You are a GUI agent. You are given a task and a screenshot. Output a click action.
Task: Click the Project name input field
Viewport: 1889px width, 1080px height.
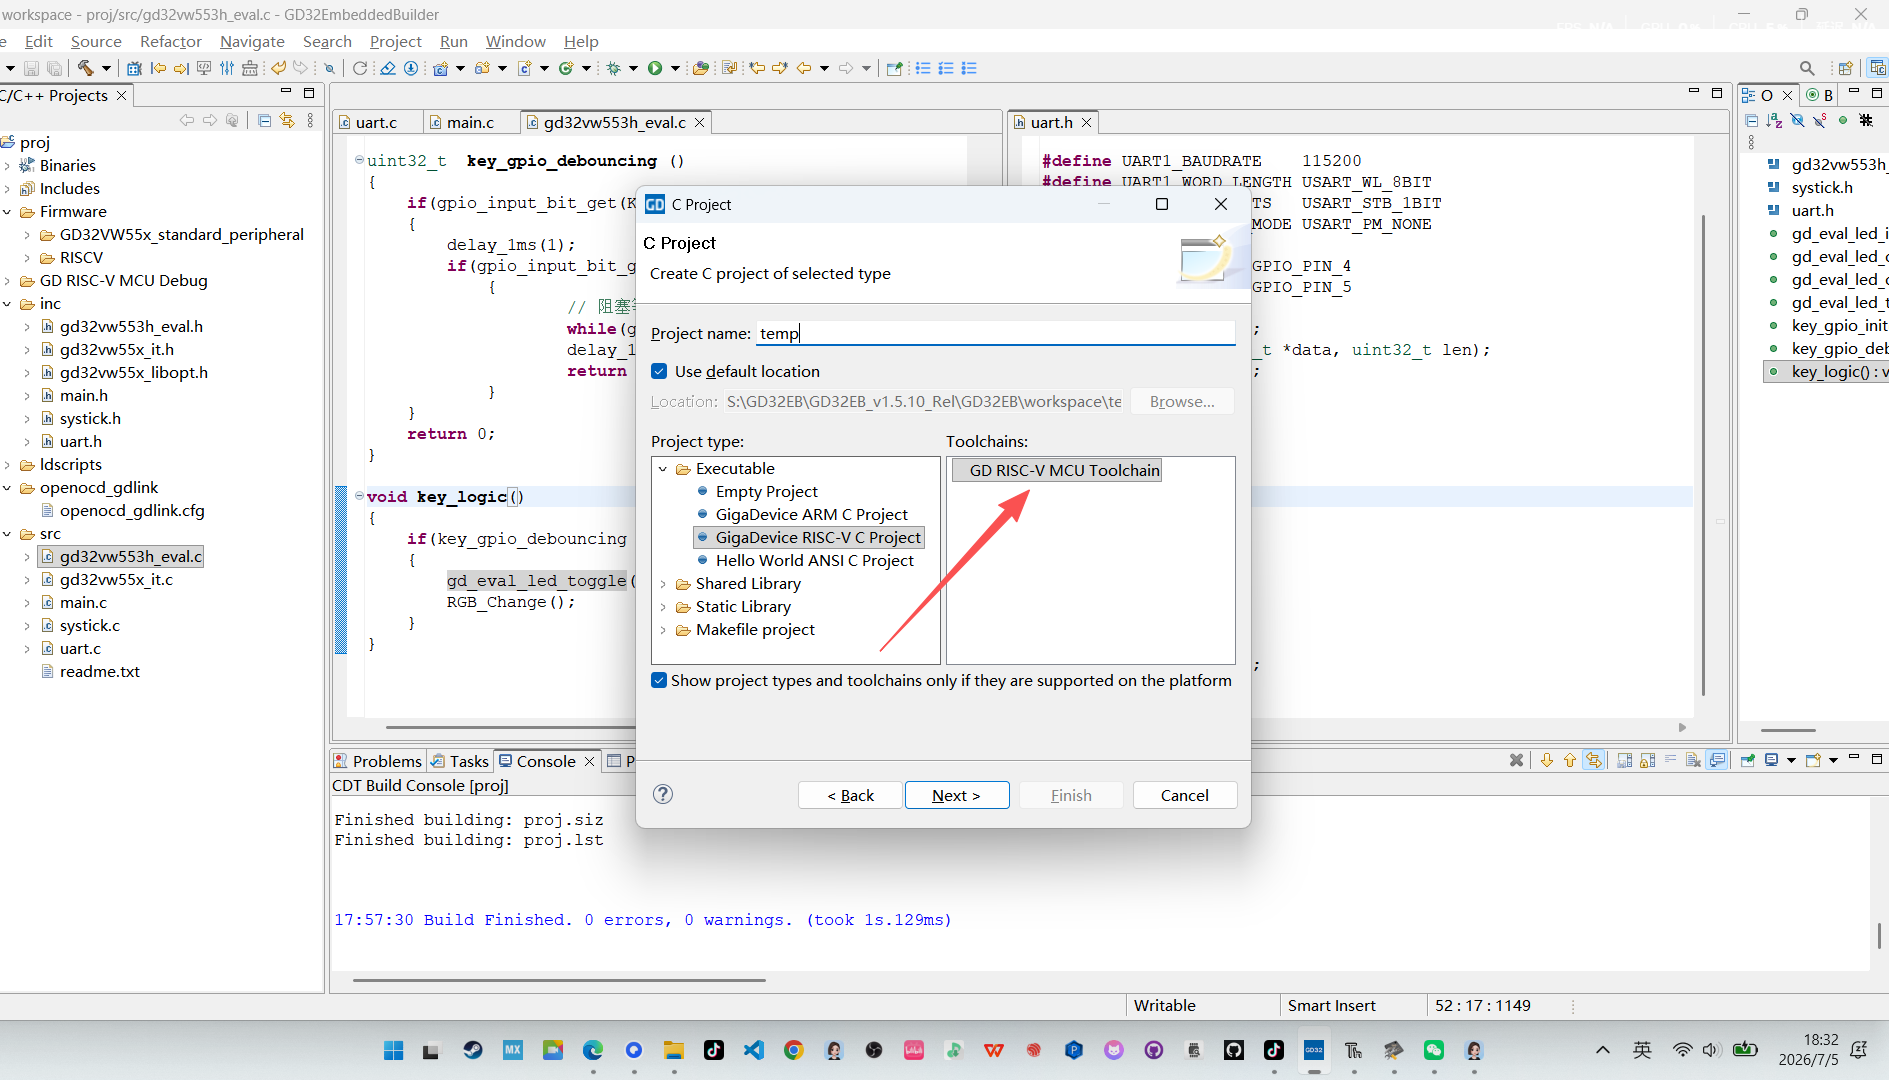coord(995,333)
